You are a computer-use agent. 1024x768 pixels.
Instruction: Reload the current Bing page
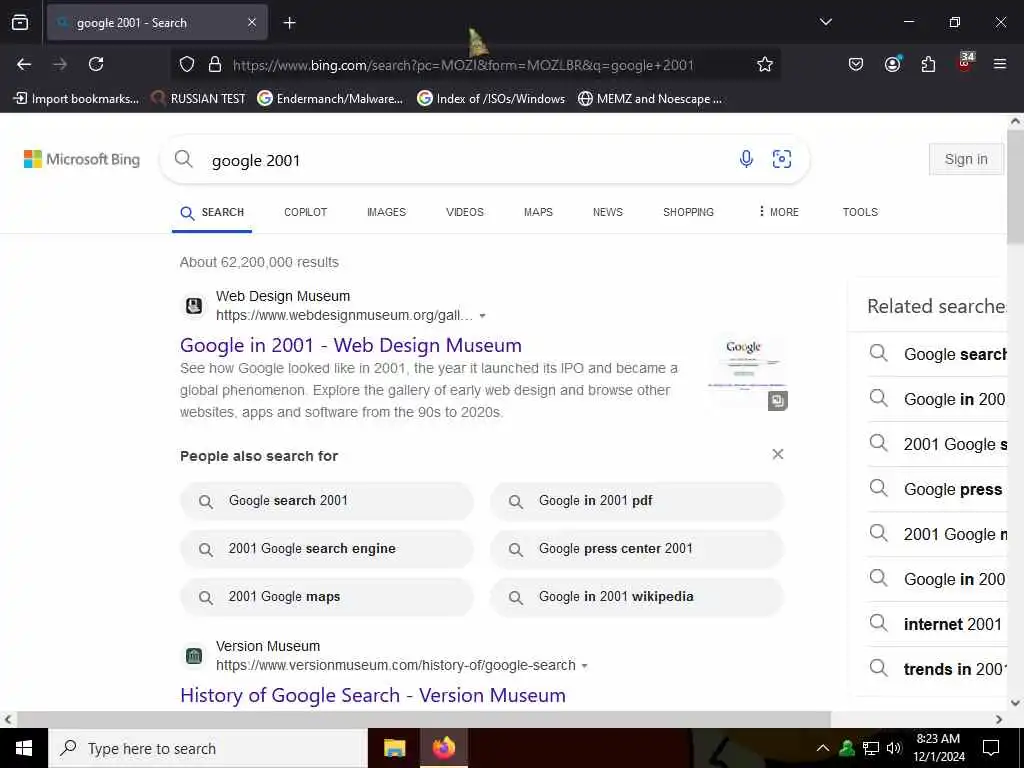(96, 64)
